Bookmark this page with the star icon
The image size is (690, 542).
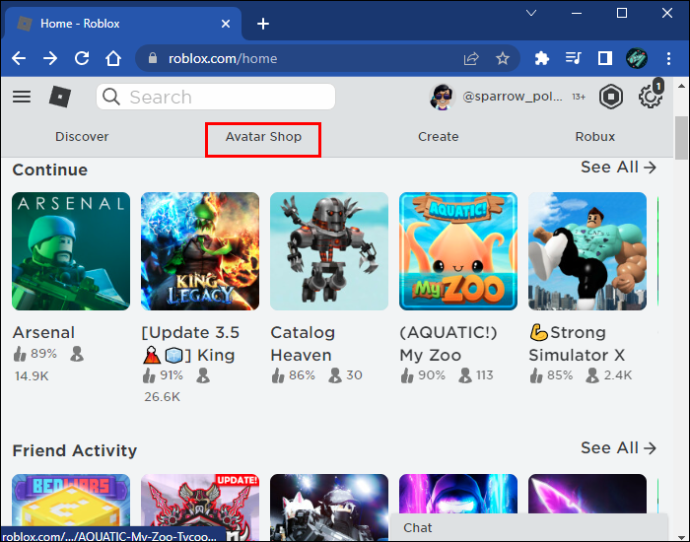pyautogui.click(x=502, y=58)
